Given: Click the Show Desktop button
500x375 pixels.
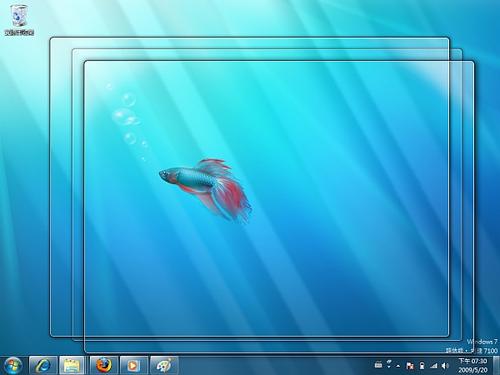Looking at the screenshot, I should pyautogui.click(x=496, y=365).
